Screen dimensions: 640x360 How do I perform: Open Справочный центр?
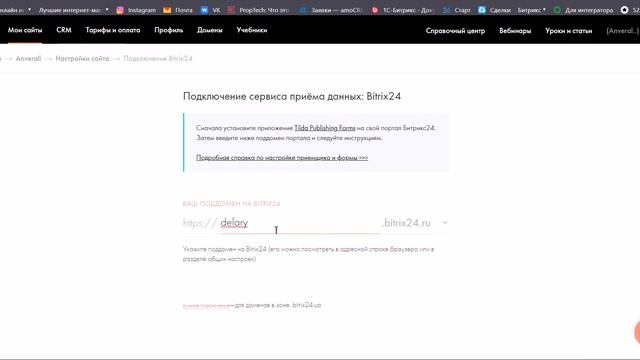455,31
